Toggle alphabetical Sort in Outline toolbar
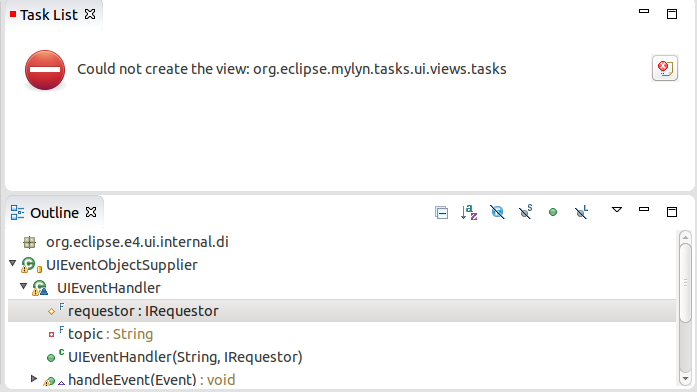The width and height of the screenshot is (697, 392). [x=469, y=212]
